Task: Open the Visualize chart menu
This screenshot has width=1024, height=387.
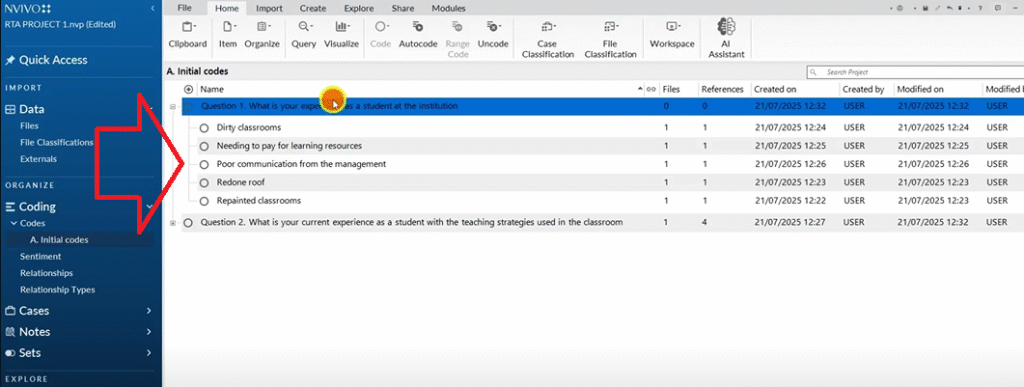Action: pos(342,35)
